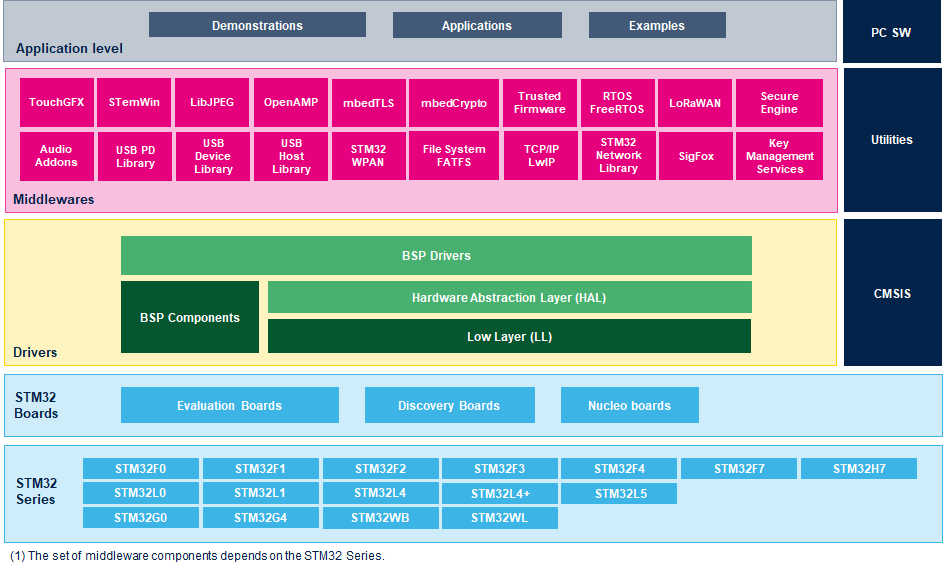Click the CMSIS block

(892, 293)
